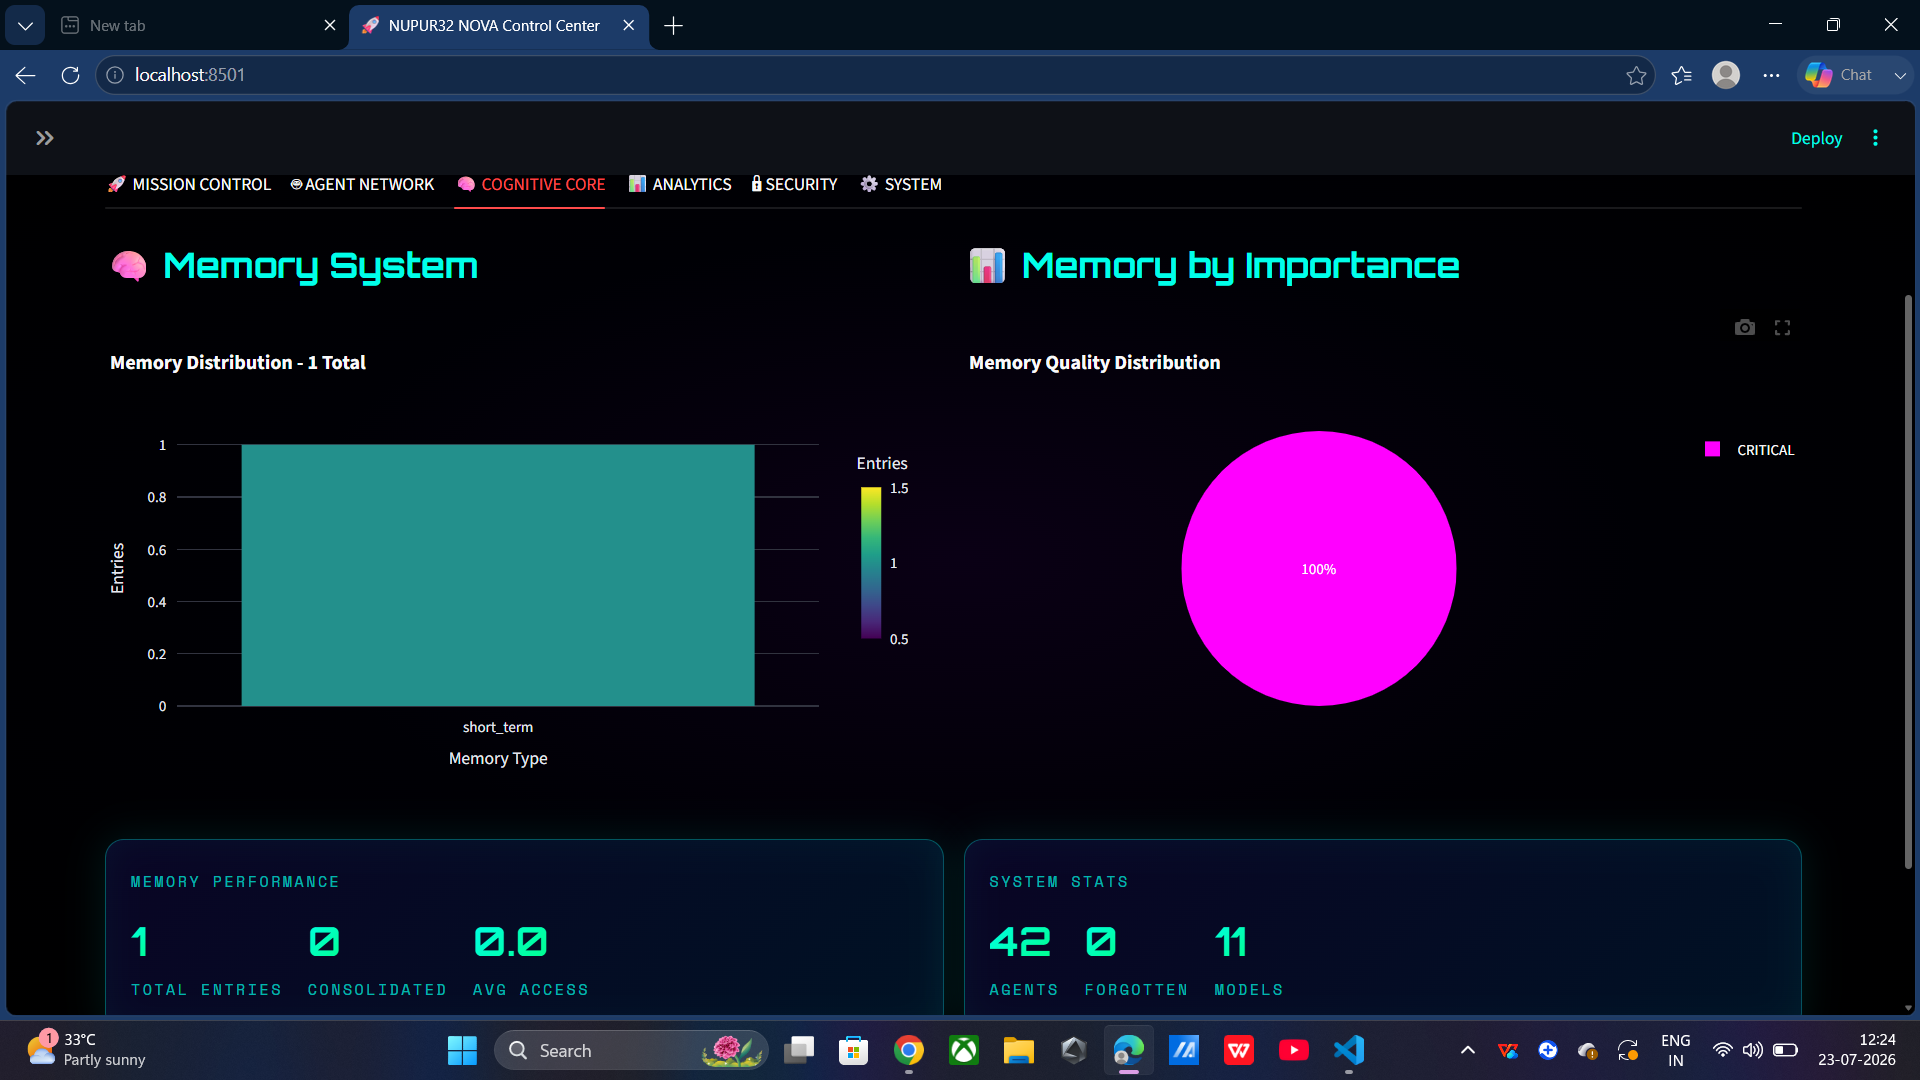Go back with the browser back arrow

(26, 75)
